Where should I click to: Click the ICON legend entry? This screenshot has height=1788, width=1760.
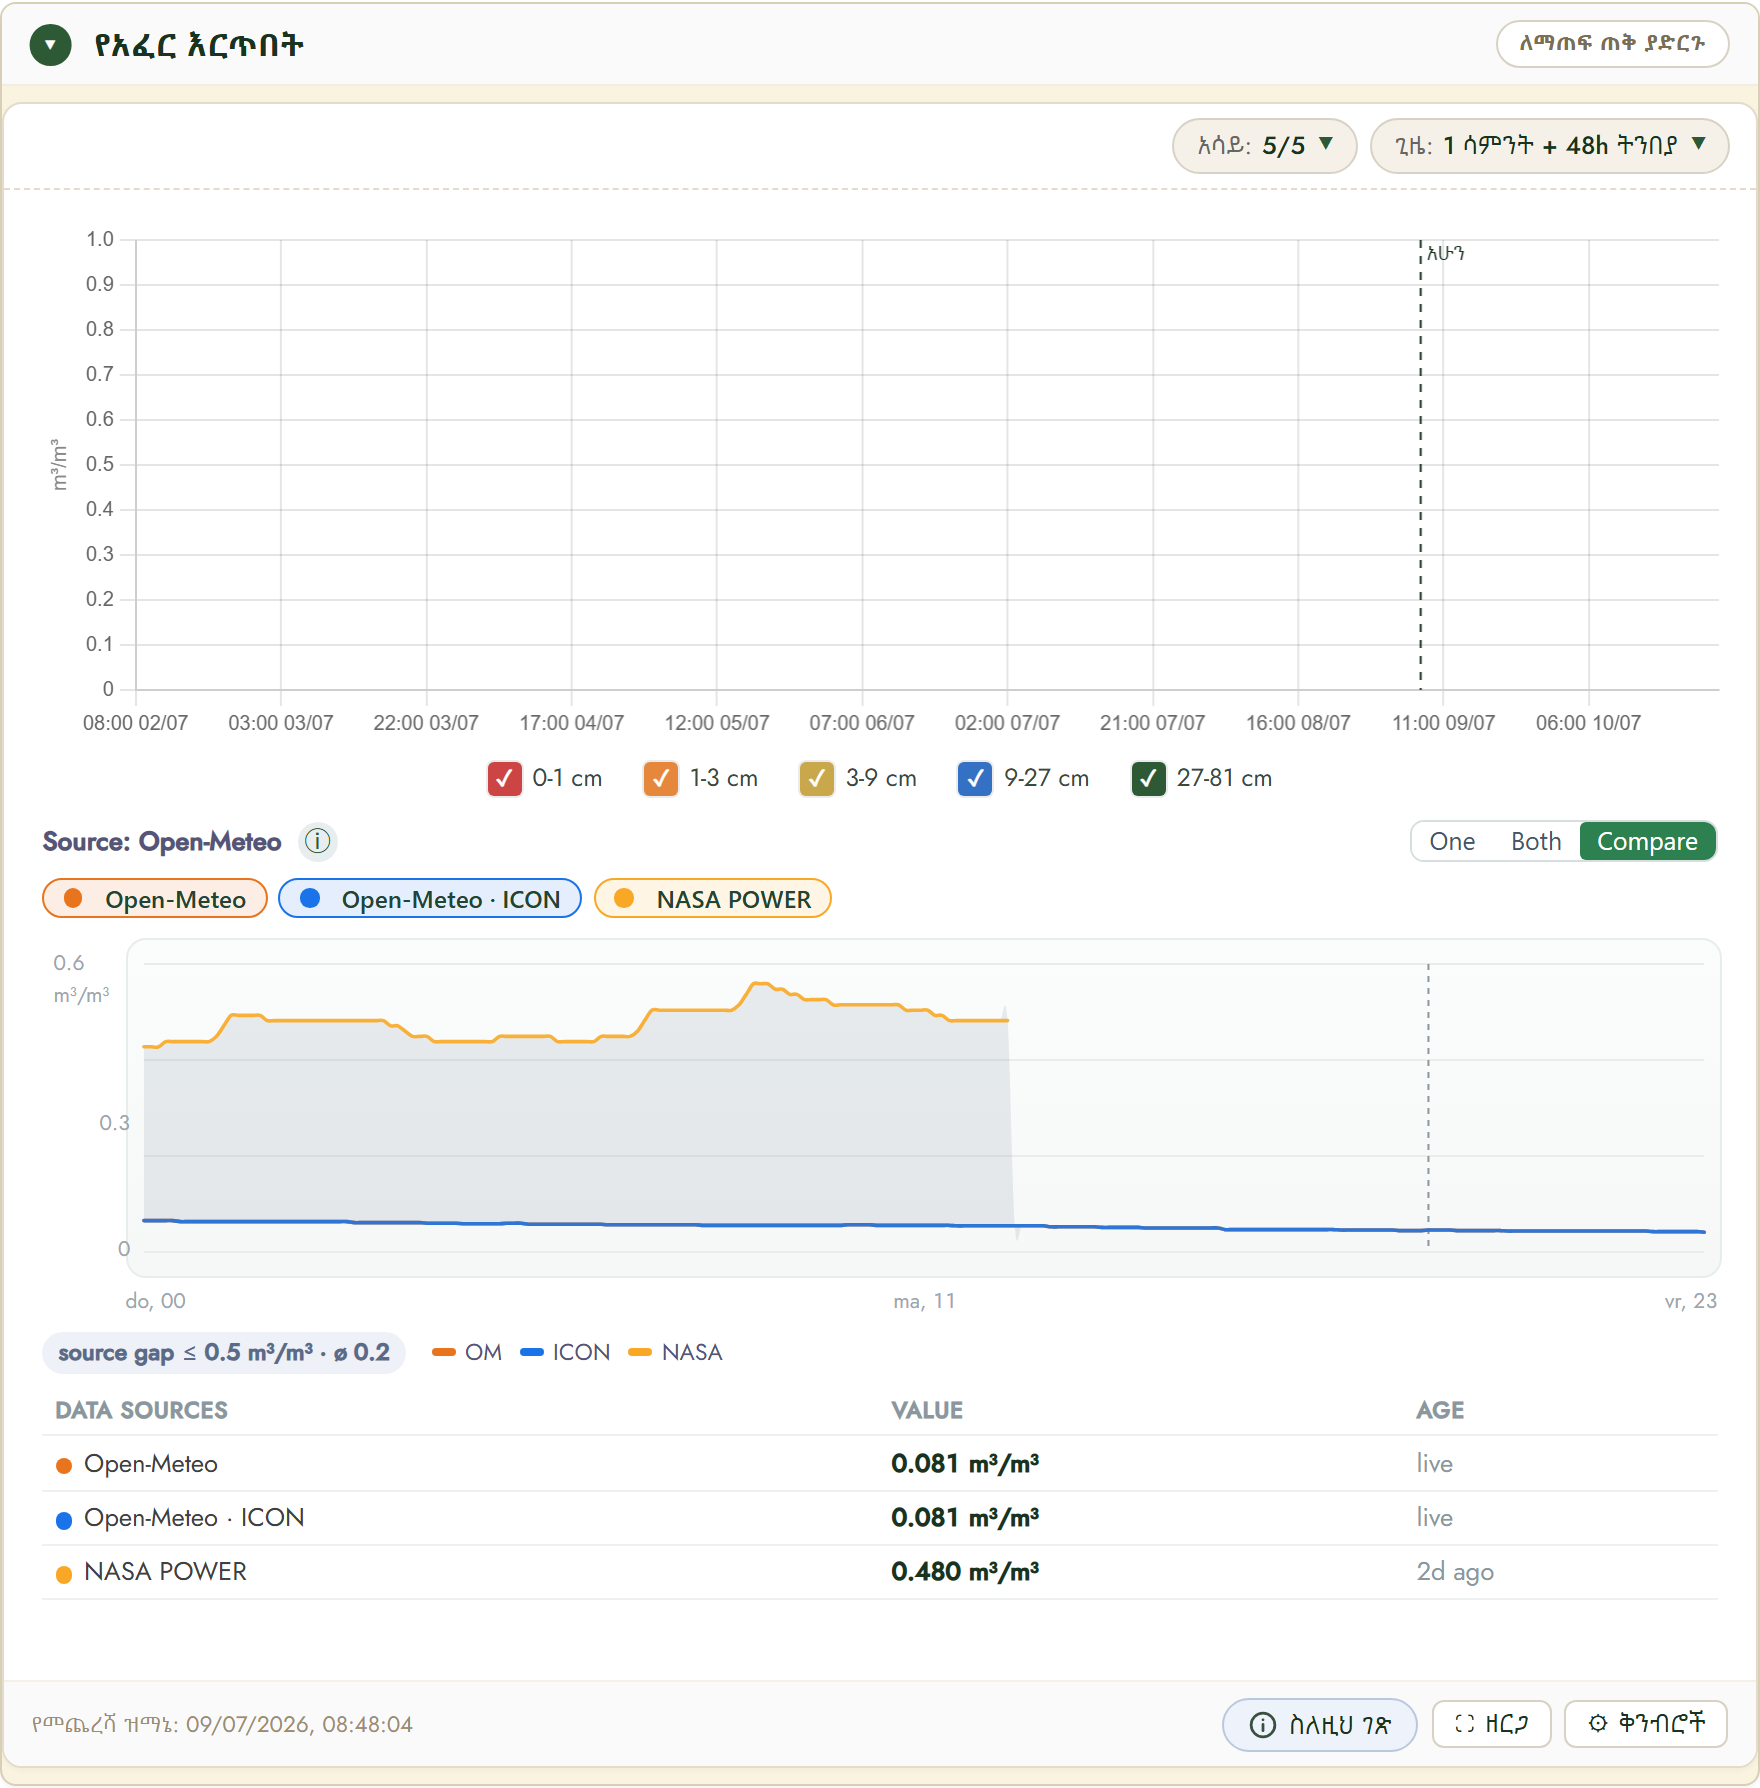point(565,1352)
